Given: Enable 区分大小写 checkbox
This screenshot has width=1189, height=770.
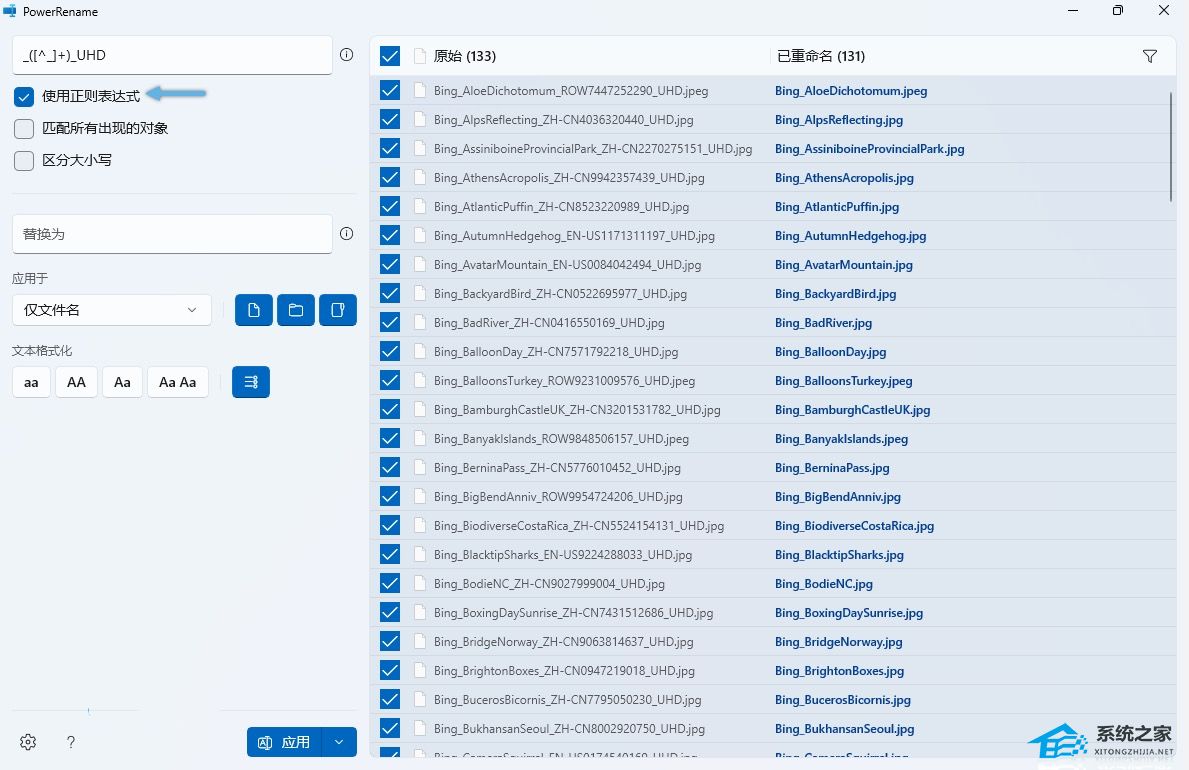Looking at the screenshot, I should pyautogui.click(x=24, y=160).
